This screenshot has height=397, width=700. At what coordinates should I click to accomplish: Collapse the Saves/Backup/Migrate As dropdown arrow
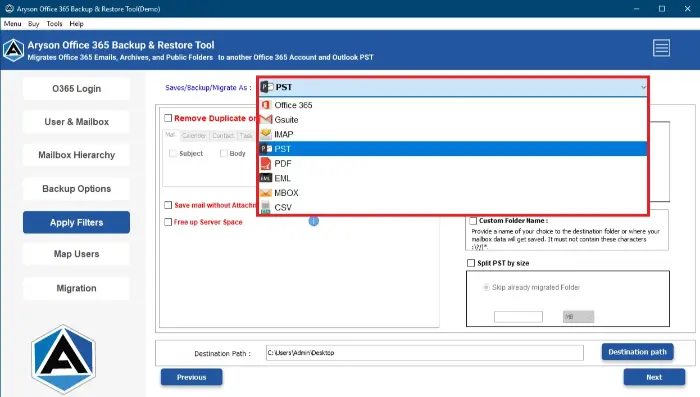643,87
